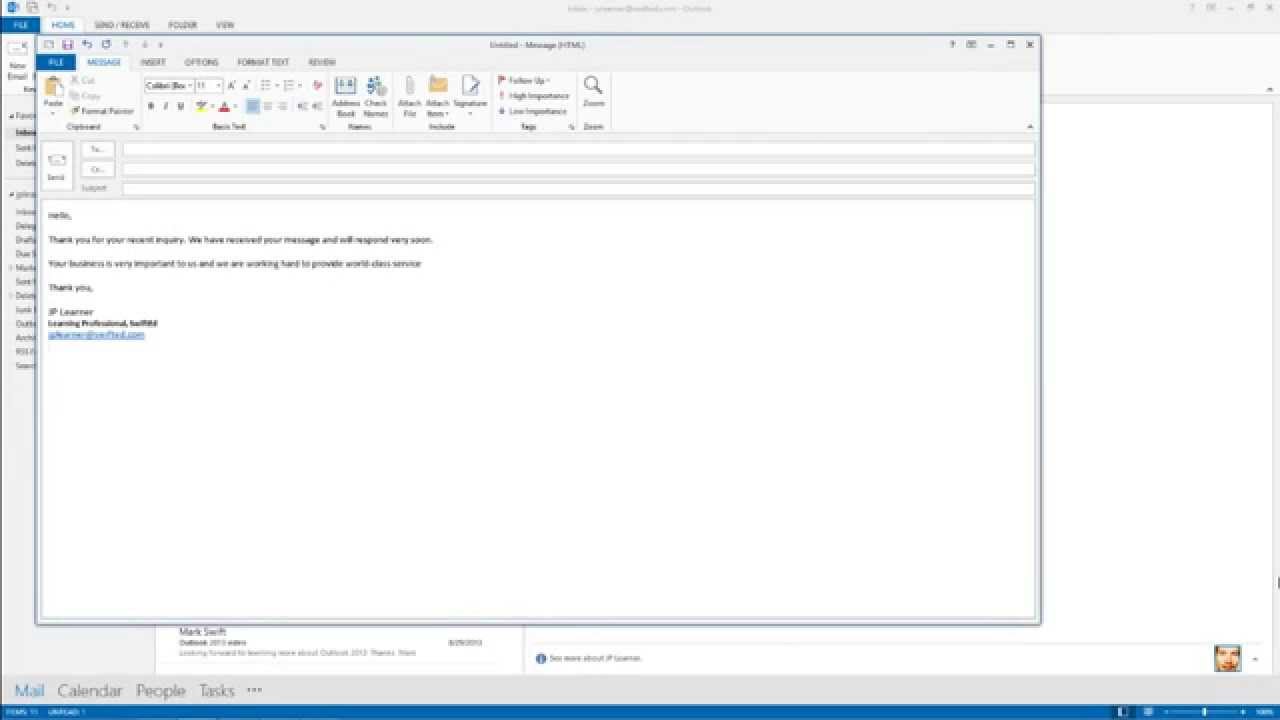
Task: Open the FILE tab in message window
Action: [56, 62]
